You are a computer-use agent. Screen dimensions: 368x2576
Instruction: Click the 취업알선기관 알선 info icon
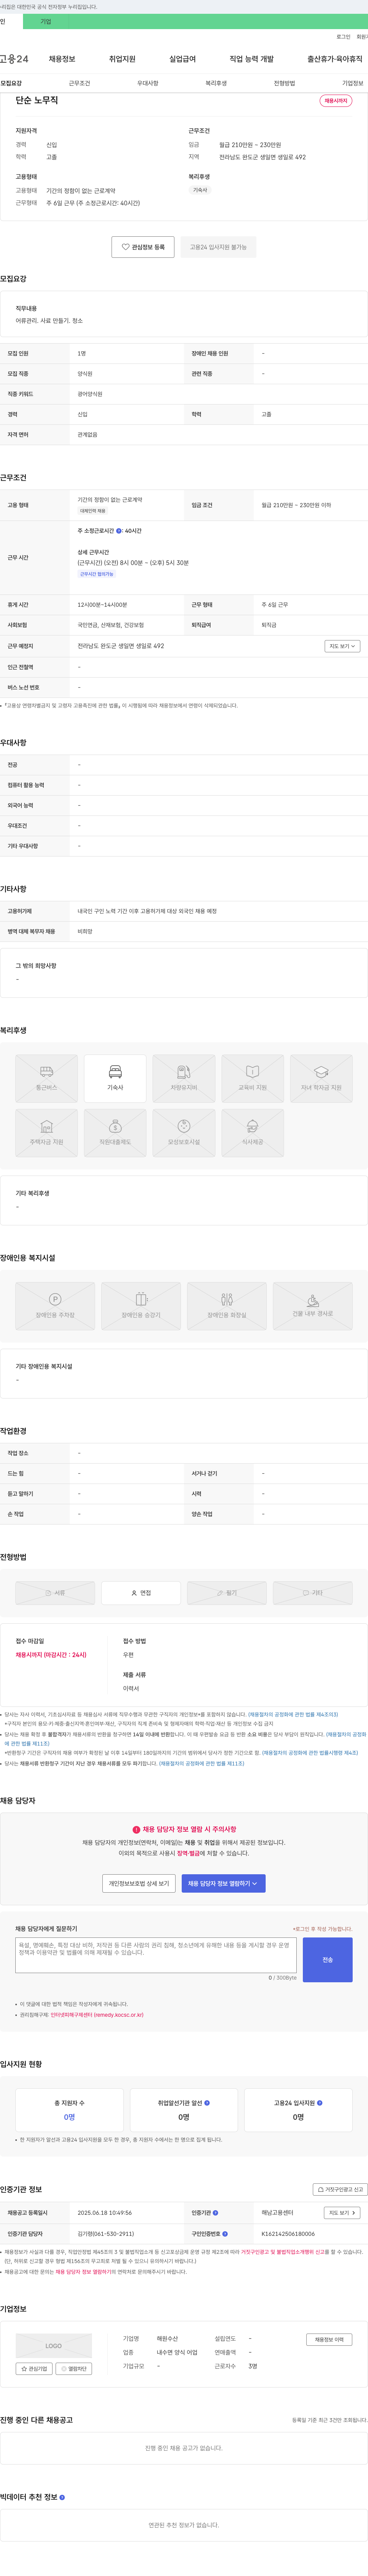tap(207, 2103)
